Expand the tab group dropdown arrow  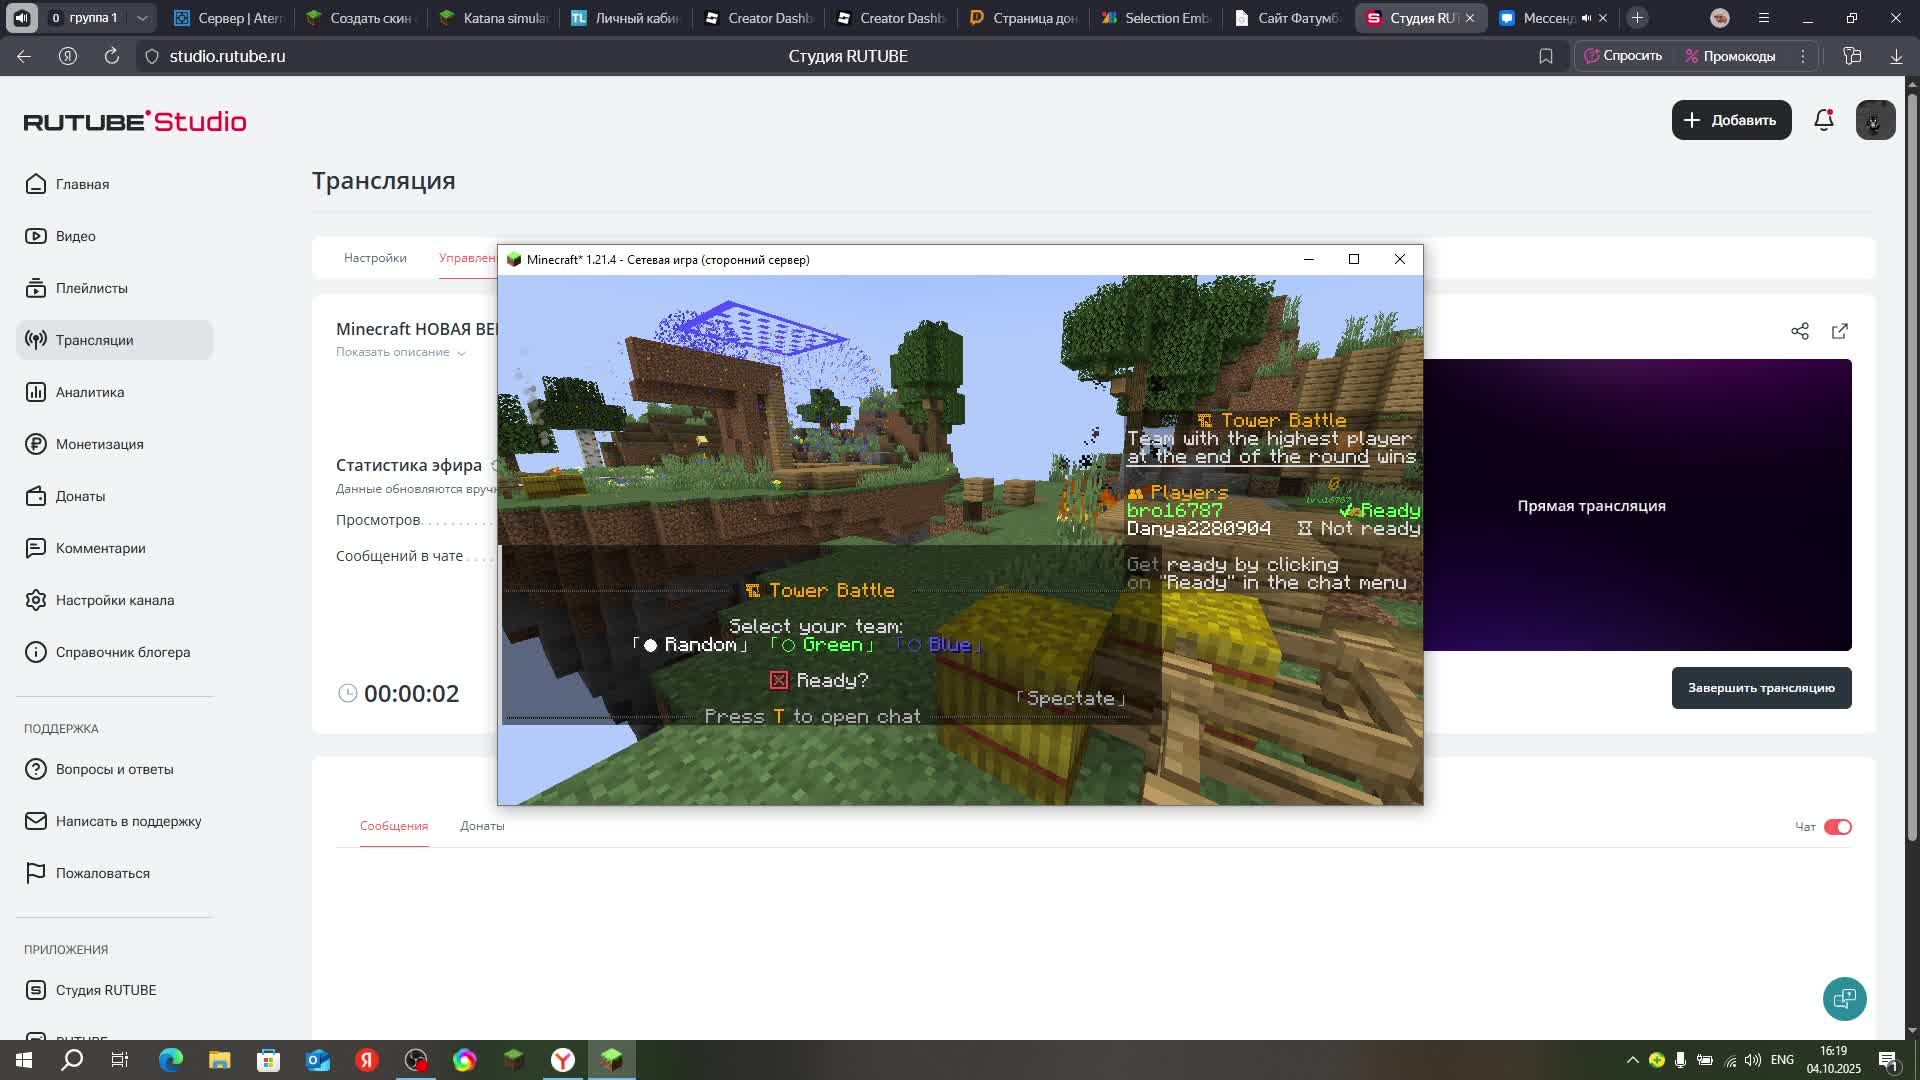[142, 18]
